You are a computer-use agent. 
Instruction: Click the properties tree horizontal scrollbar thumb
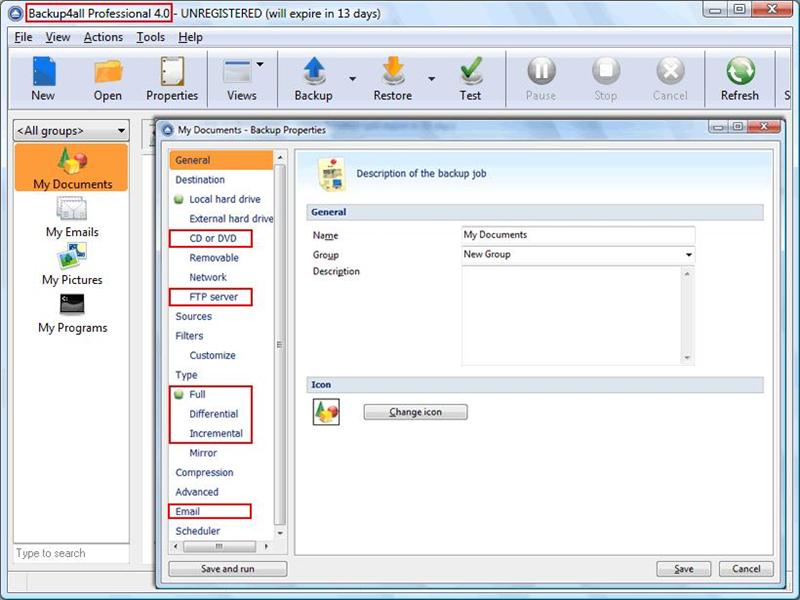point(219,546)
